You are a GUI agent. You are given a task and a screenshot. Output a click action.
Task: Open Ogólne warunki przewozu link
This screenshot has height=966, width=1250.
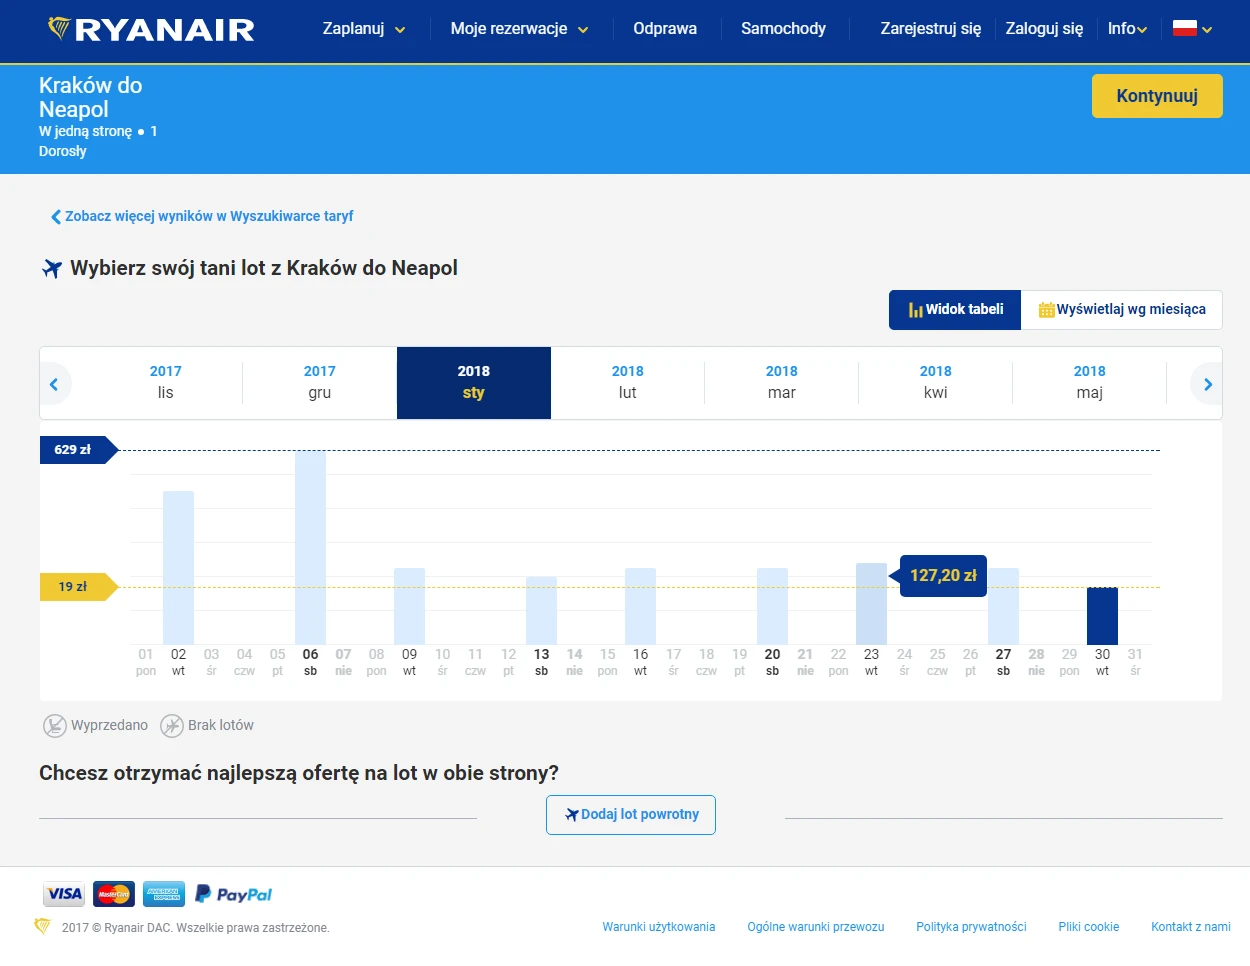816,927
